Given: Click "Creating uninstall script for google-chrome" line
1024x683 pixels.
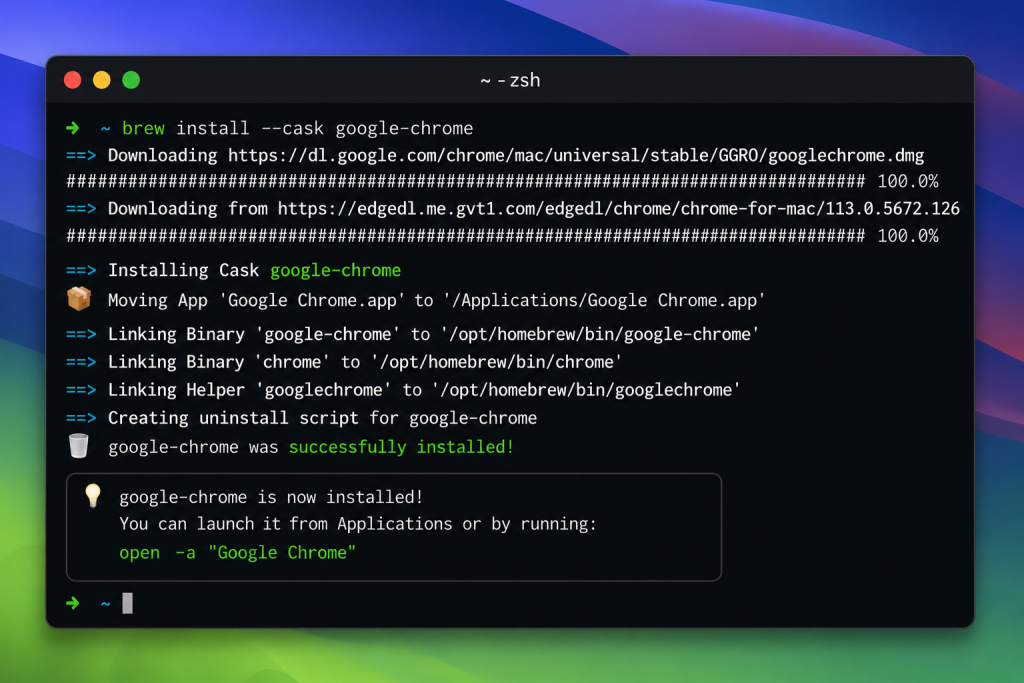Looking at the screenshot, I should coord(323,418).
